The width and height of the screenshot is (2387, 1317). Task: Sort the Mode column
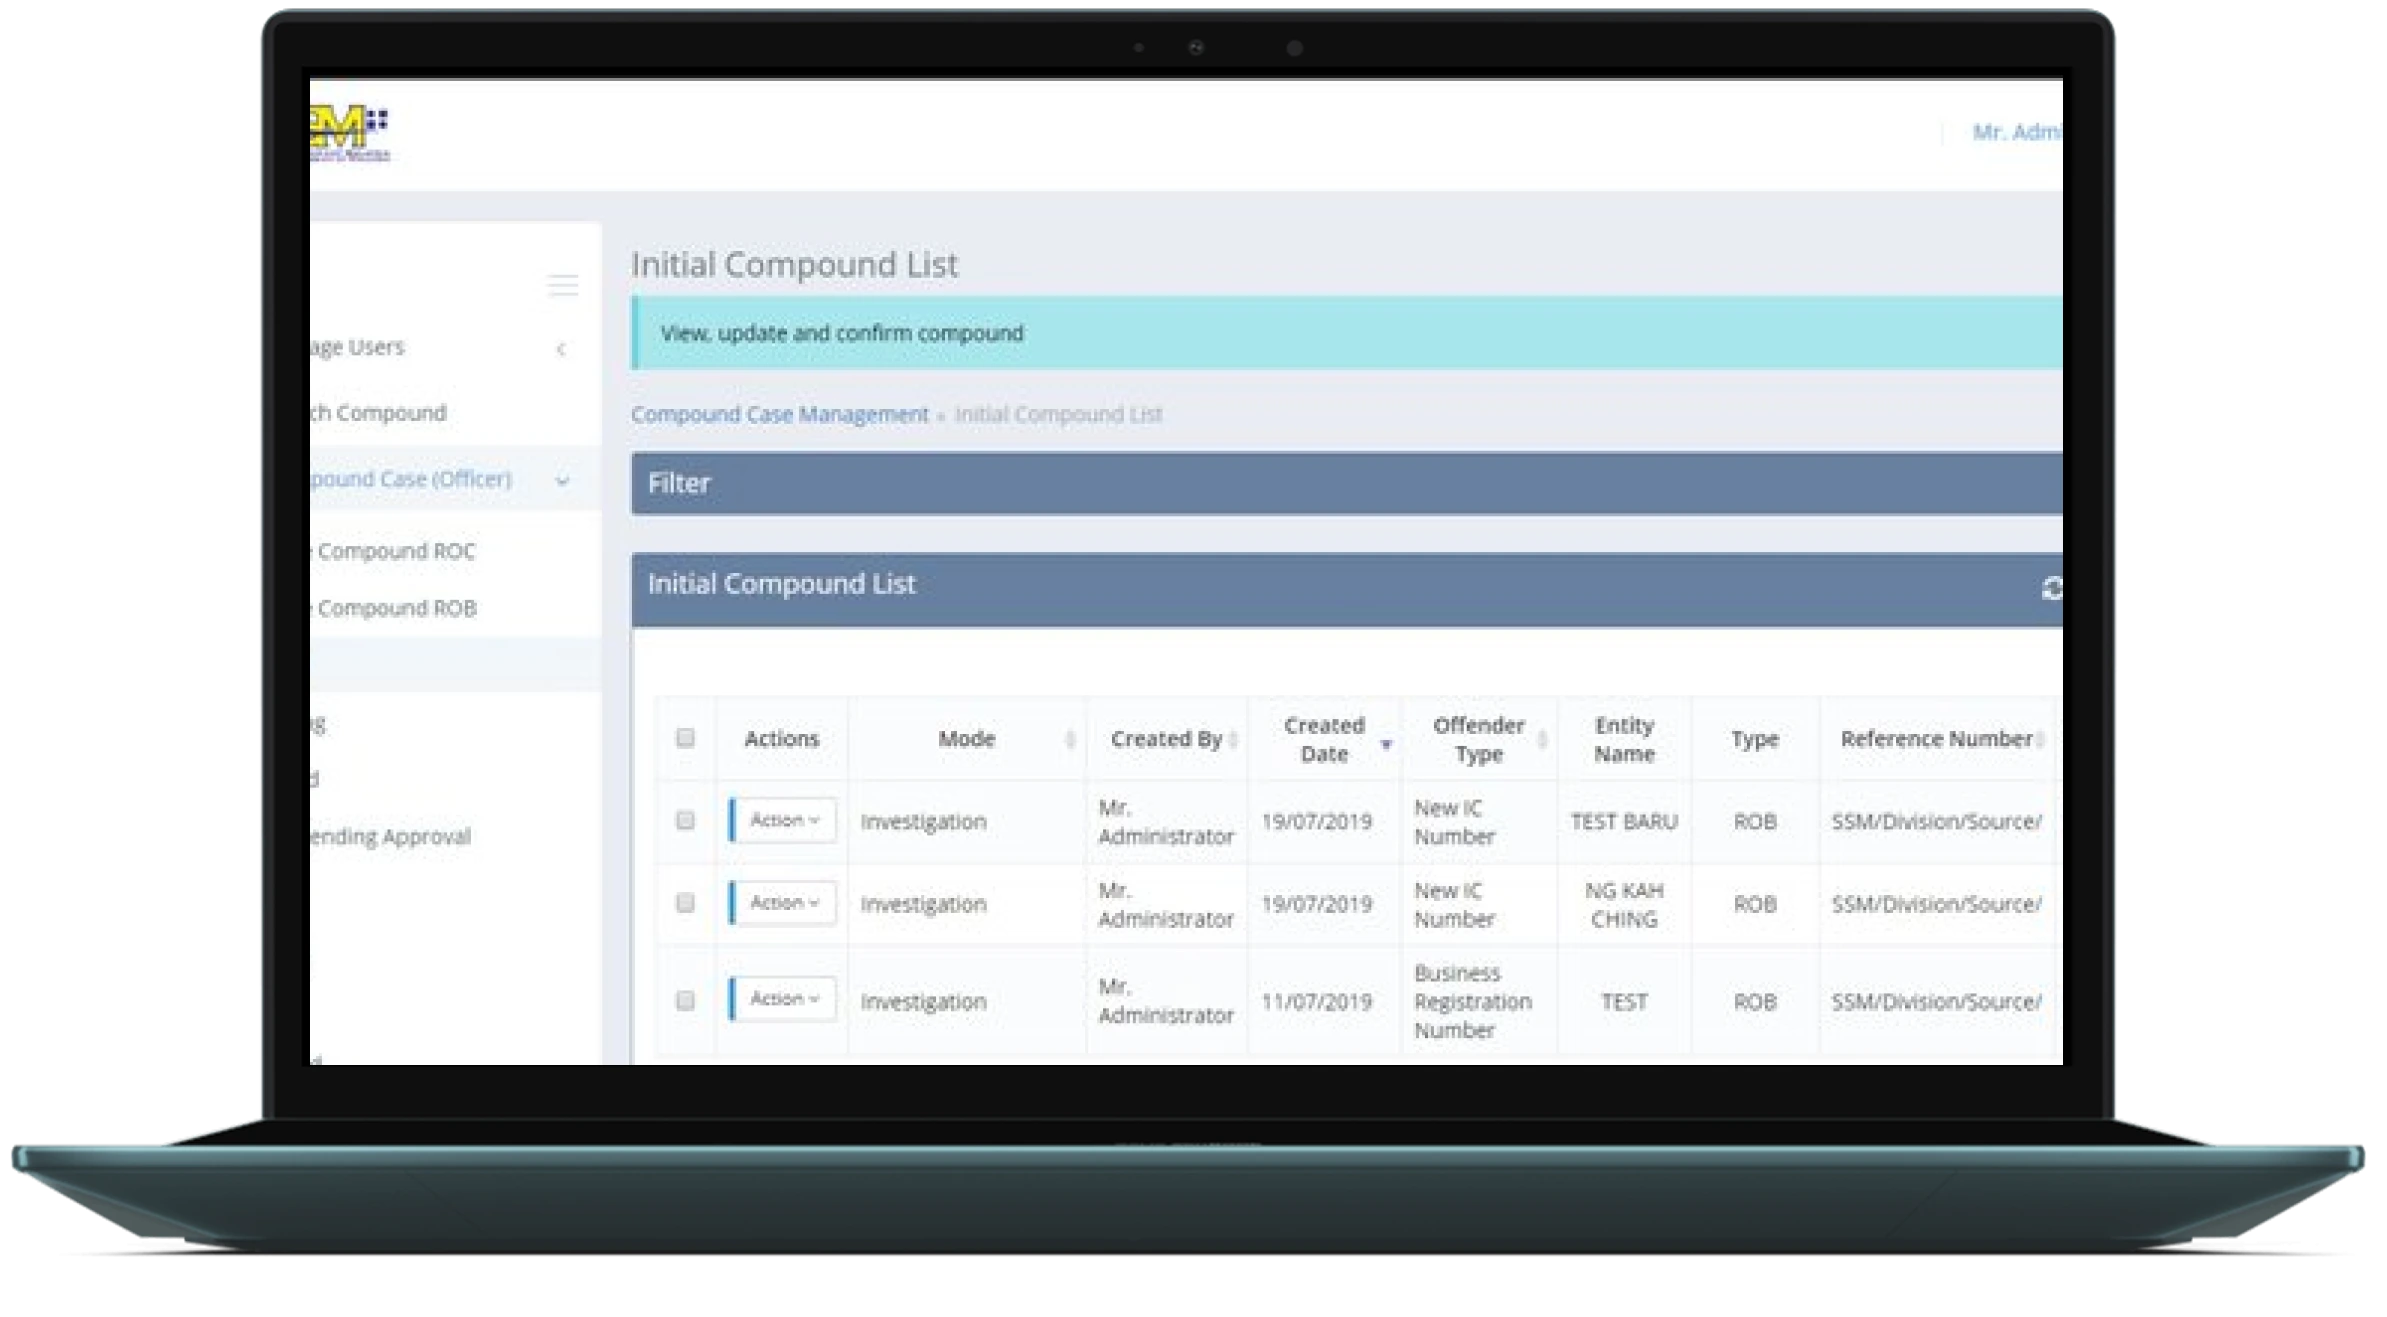click(x=1070, y=739)
